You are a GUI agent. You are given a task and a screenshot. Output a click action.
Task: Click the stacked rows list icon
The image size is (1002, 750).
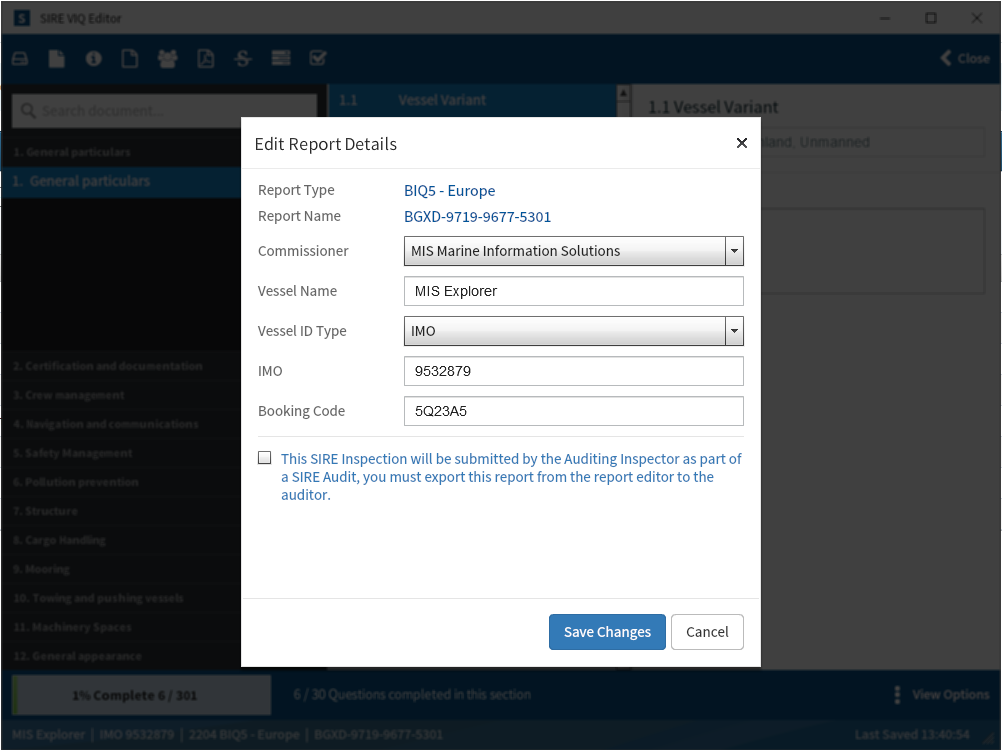tap(281, 58)
